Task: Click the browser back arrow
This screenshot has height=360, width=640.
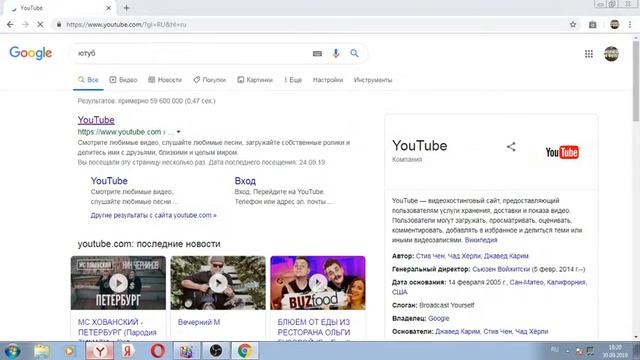Action: point(10,24)
